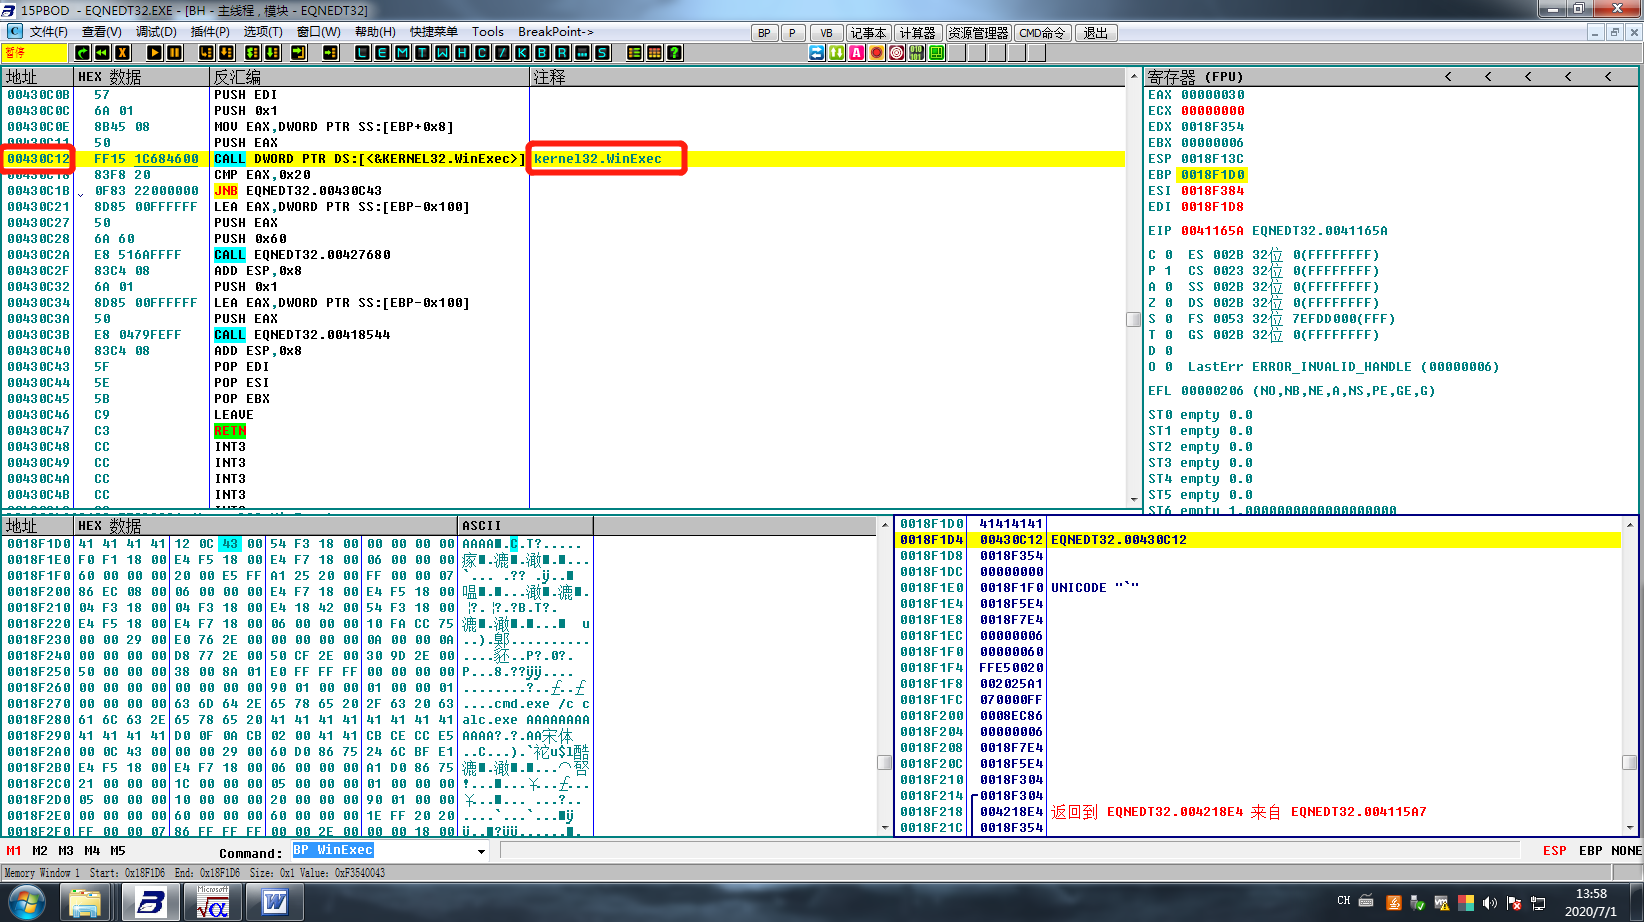Switch to memory window M4
Viewport: 1644px width, 922px height.
[92, 851]
